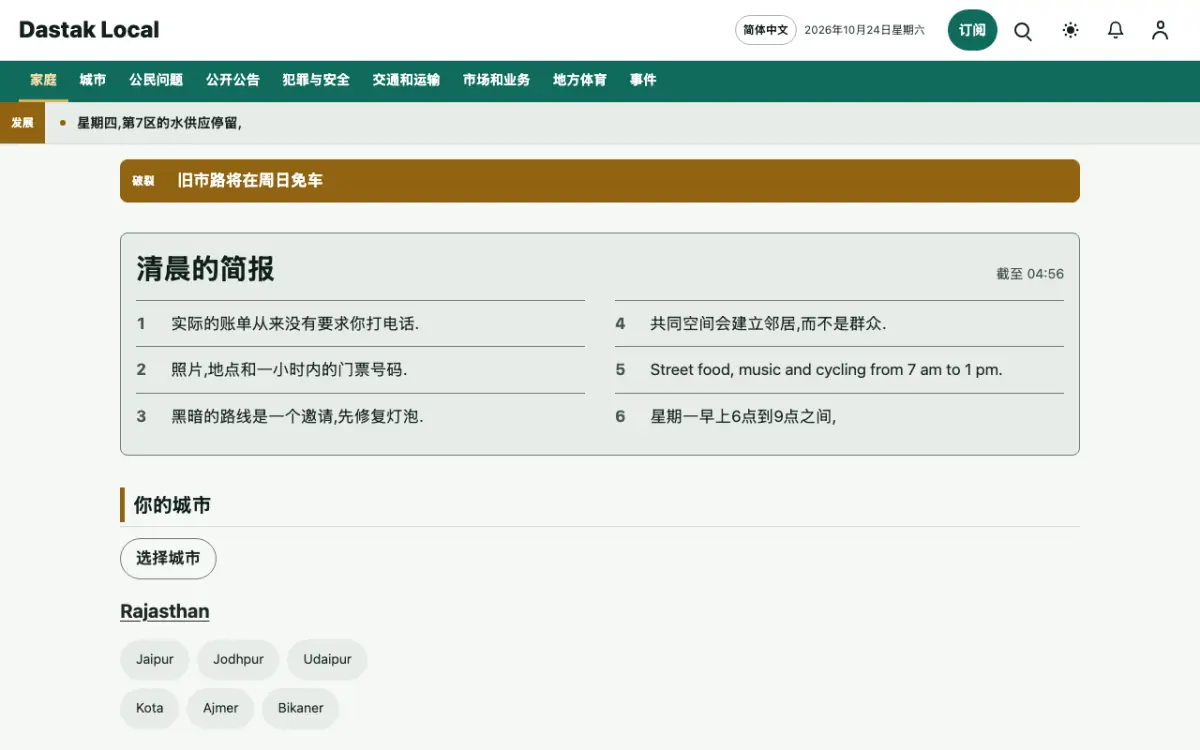Go to Dastak Local home logo
The height and width of the screenshot is (750, 1200).
(89, 30)
